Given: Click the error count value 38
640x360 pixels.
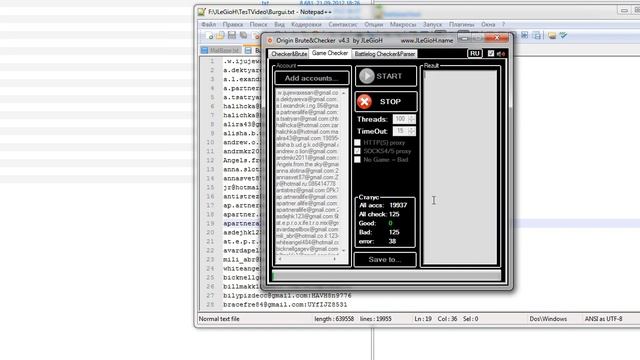Looking at the screenshot, I should pos(392,241).
